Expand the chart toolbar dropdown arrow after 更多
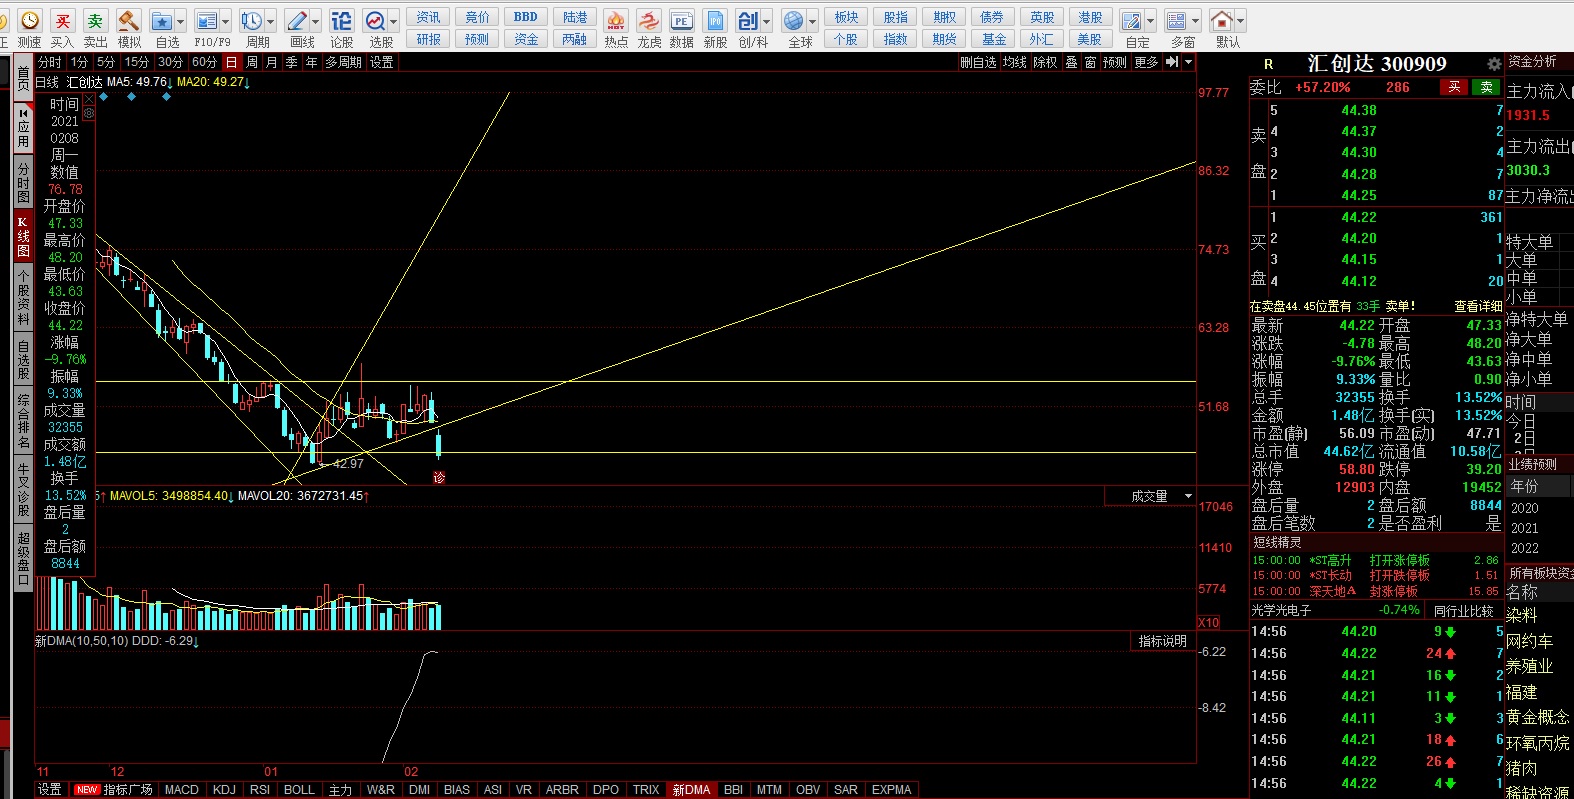The height and width of the screenshot is (799, 1574). (1188, 62)
